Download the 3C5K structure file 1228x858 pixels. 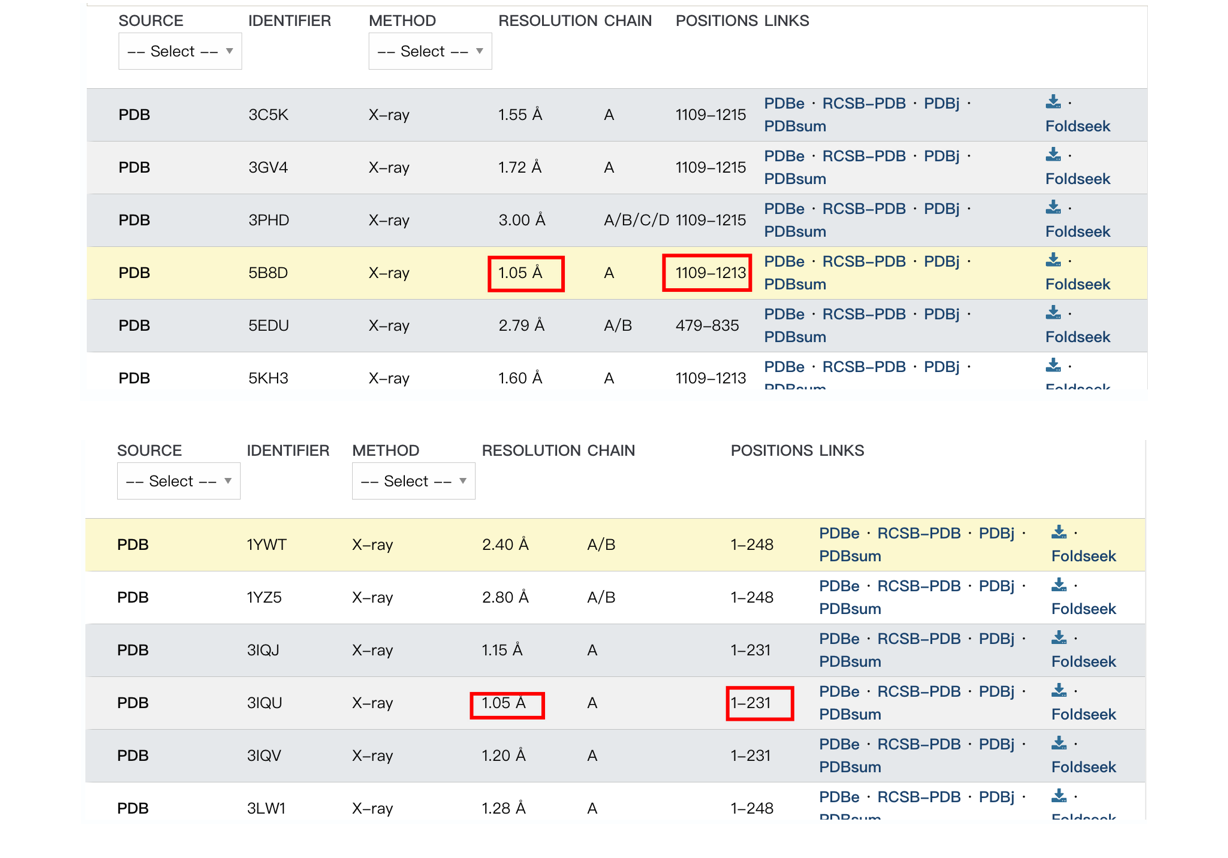click(1053, 102)
